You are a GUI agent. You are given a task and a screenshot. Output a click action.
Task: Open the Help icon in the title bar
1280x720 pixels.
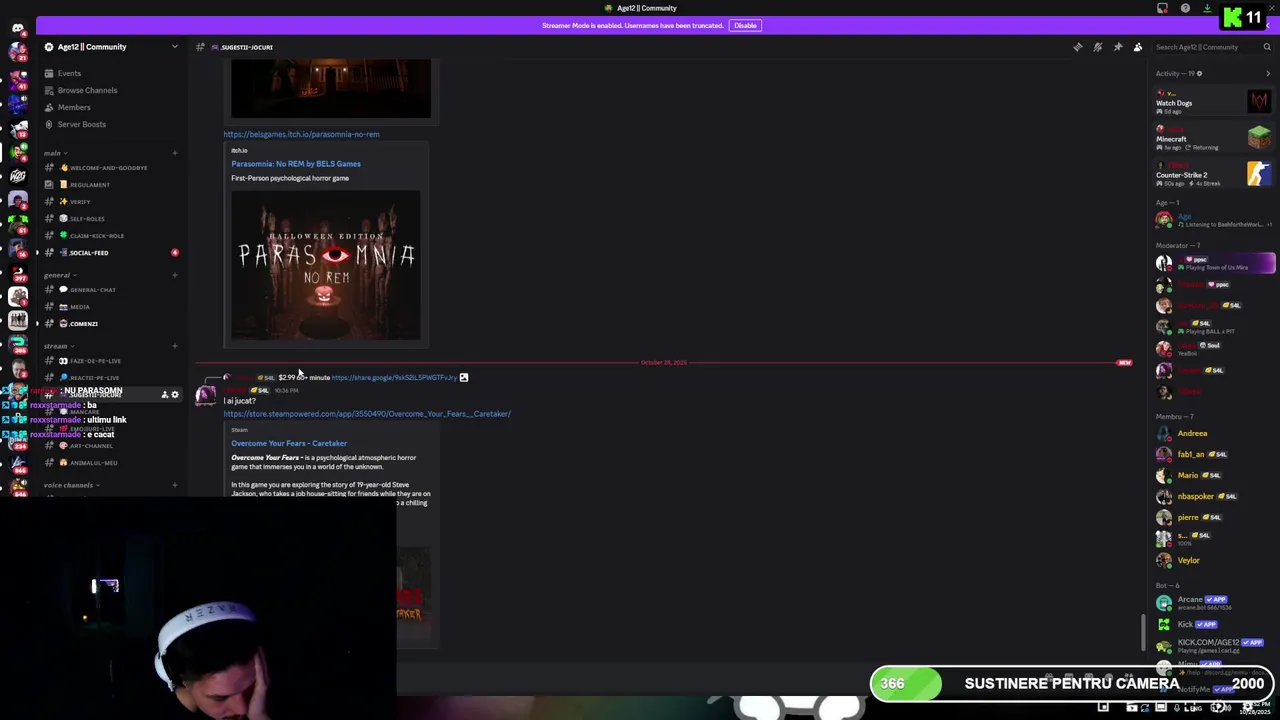click(x=1185, y=8)
